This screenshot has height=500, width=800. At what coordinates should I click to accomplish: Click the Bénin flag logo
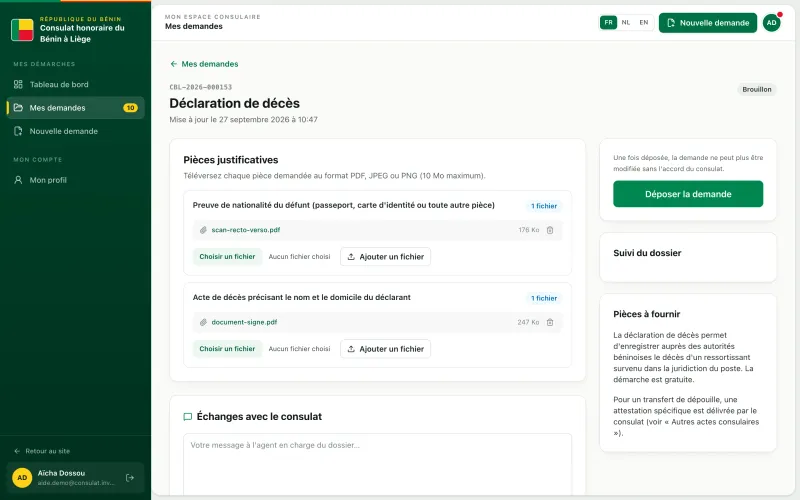(x=22, y=30)
